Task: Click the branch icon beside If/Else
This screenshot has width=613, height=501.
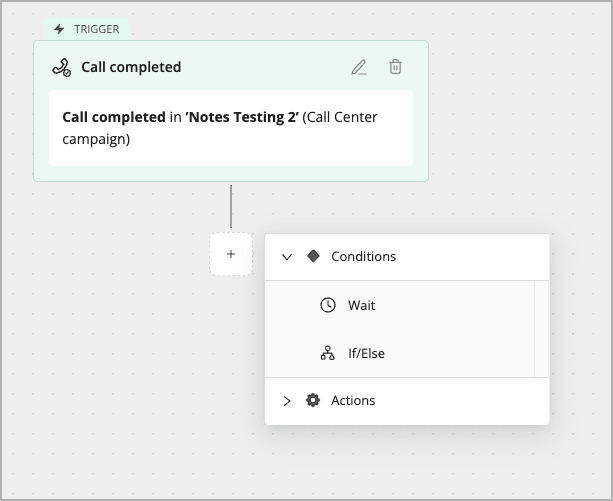Action: [328, 353]
